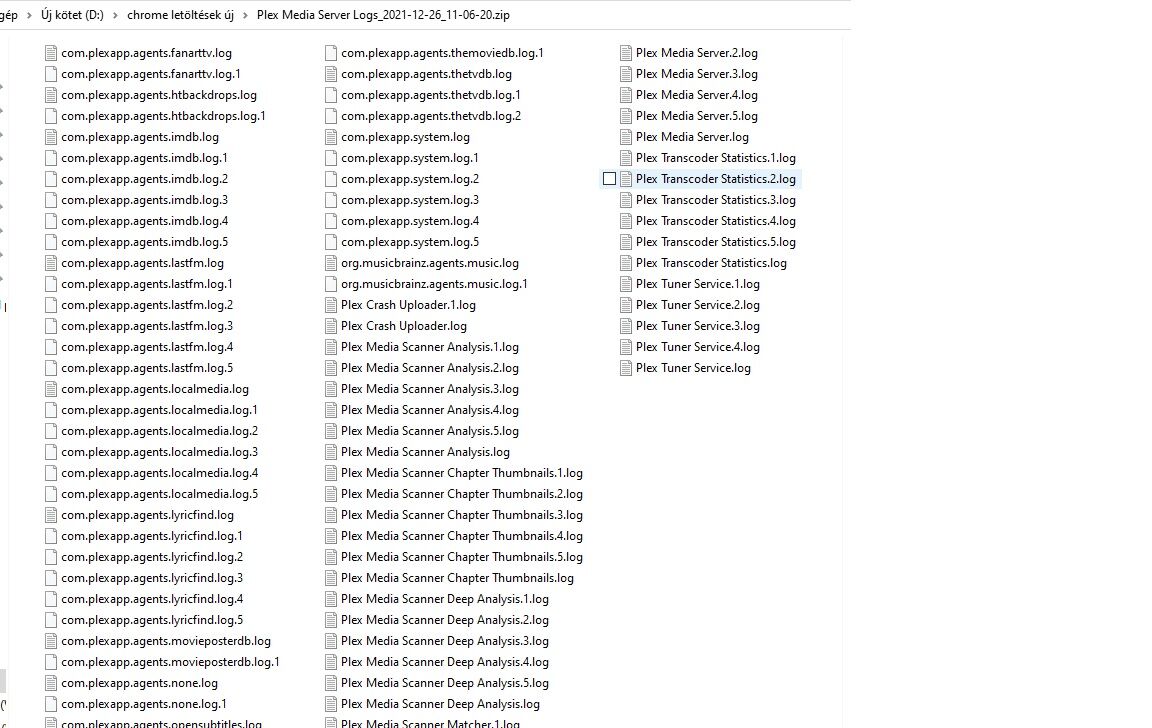Screen dimensions: 1152x728
Task: Tick the checkbox for Plex Transcoder Statistics.2.log
Action: click(x=609, y=179)
